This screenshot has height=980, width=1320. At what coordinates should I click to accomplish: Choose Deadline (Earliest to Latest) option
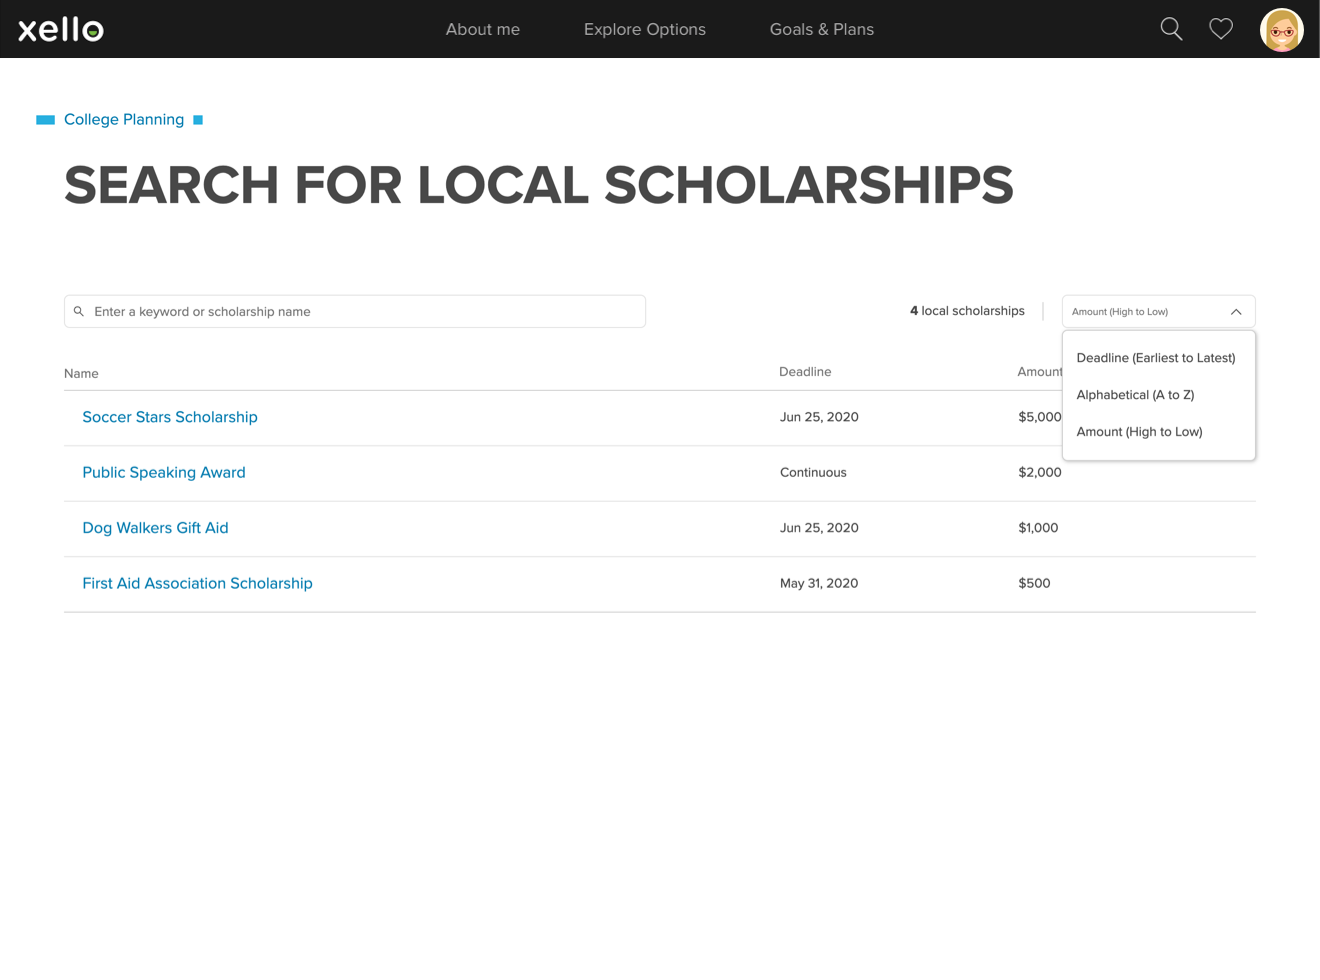[x=1156, y=358]
